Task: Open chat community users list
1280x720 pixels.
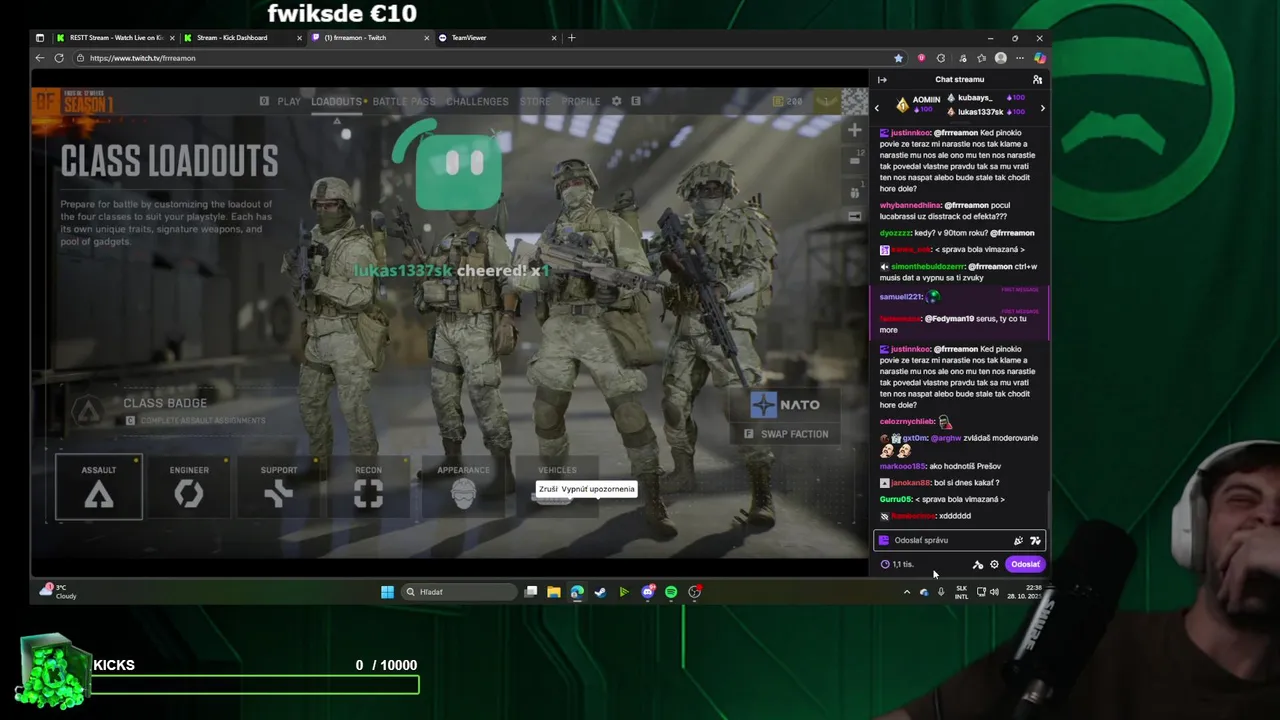Action: pyautogui.click(x=1037, y=80)
